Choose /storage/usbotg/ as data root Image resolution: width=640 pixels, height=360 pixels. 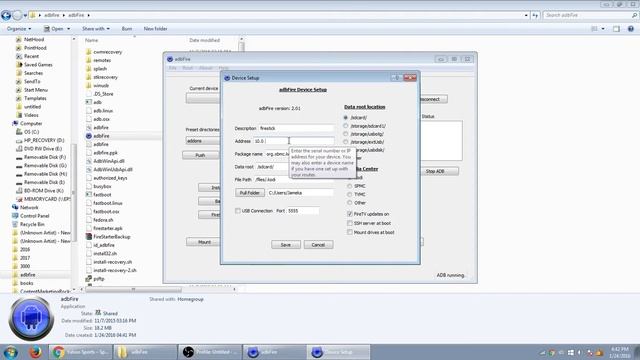point(346,134)
